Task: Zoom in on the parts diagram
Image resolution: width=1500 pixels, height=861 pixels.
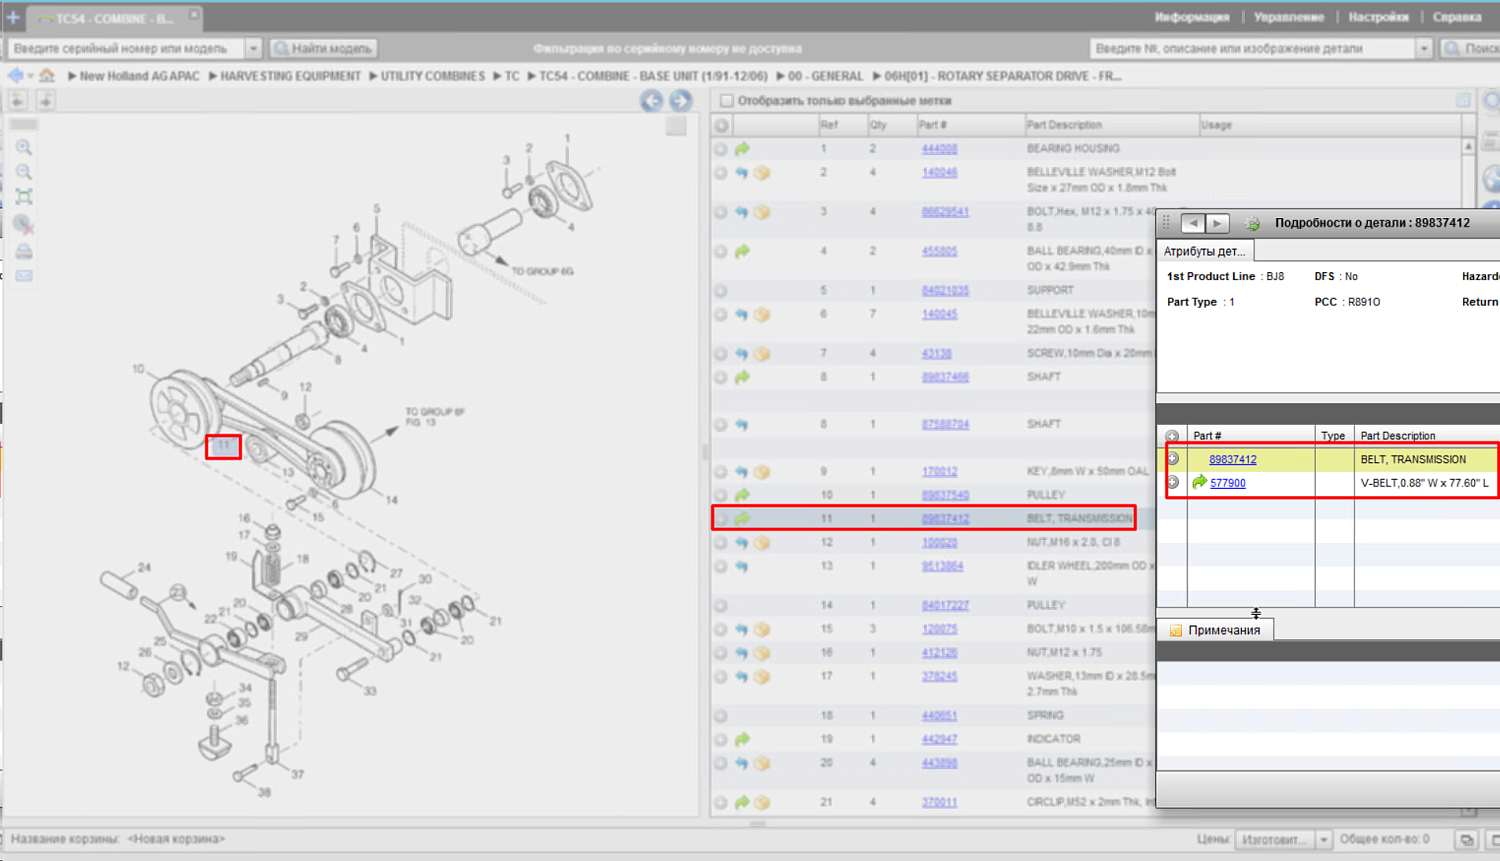Action: tap(24, 147)
